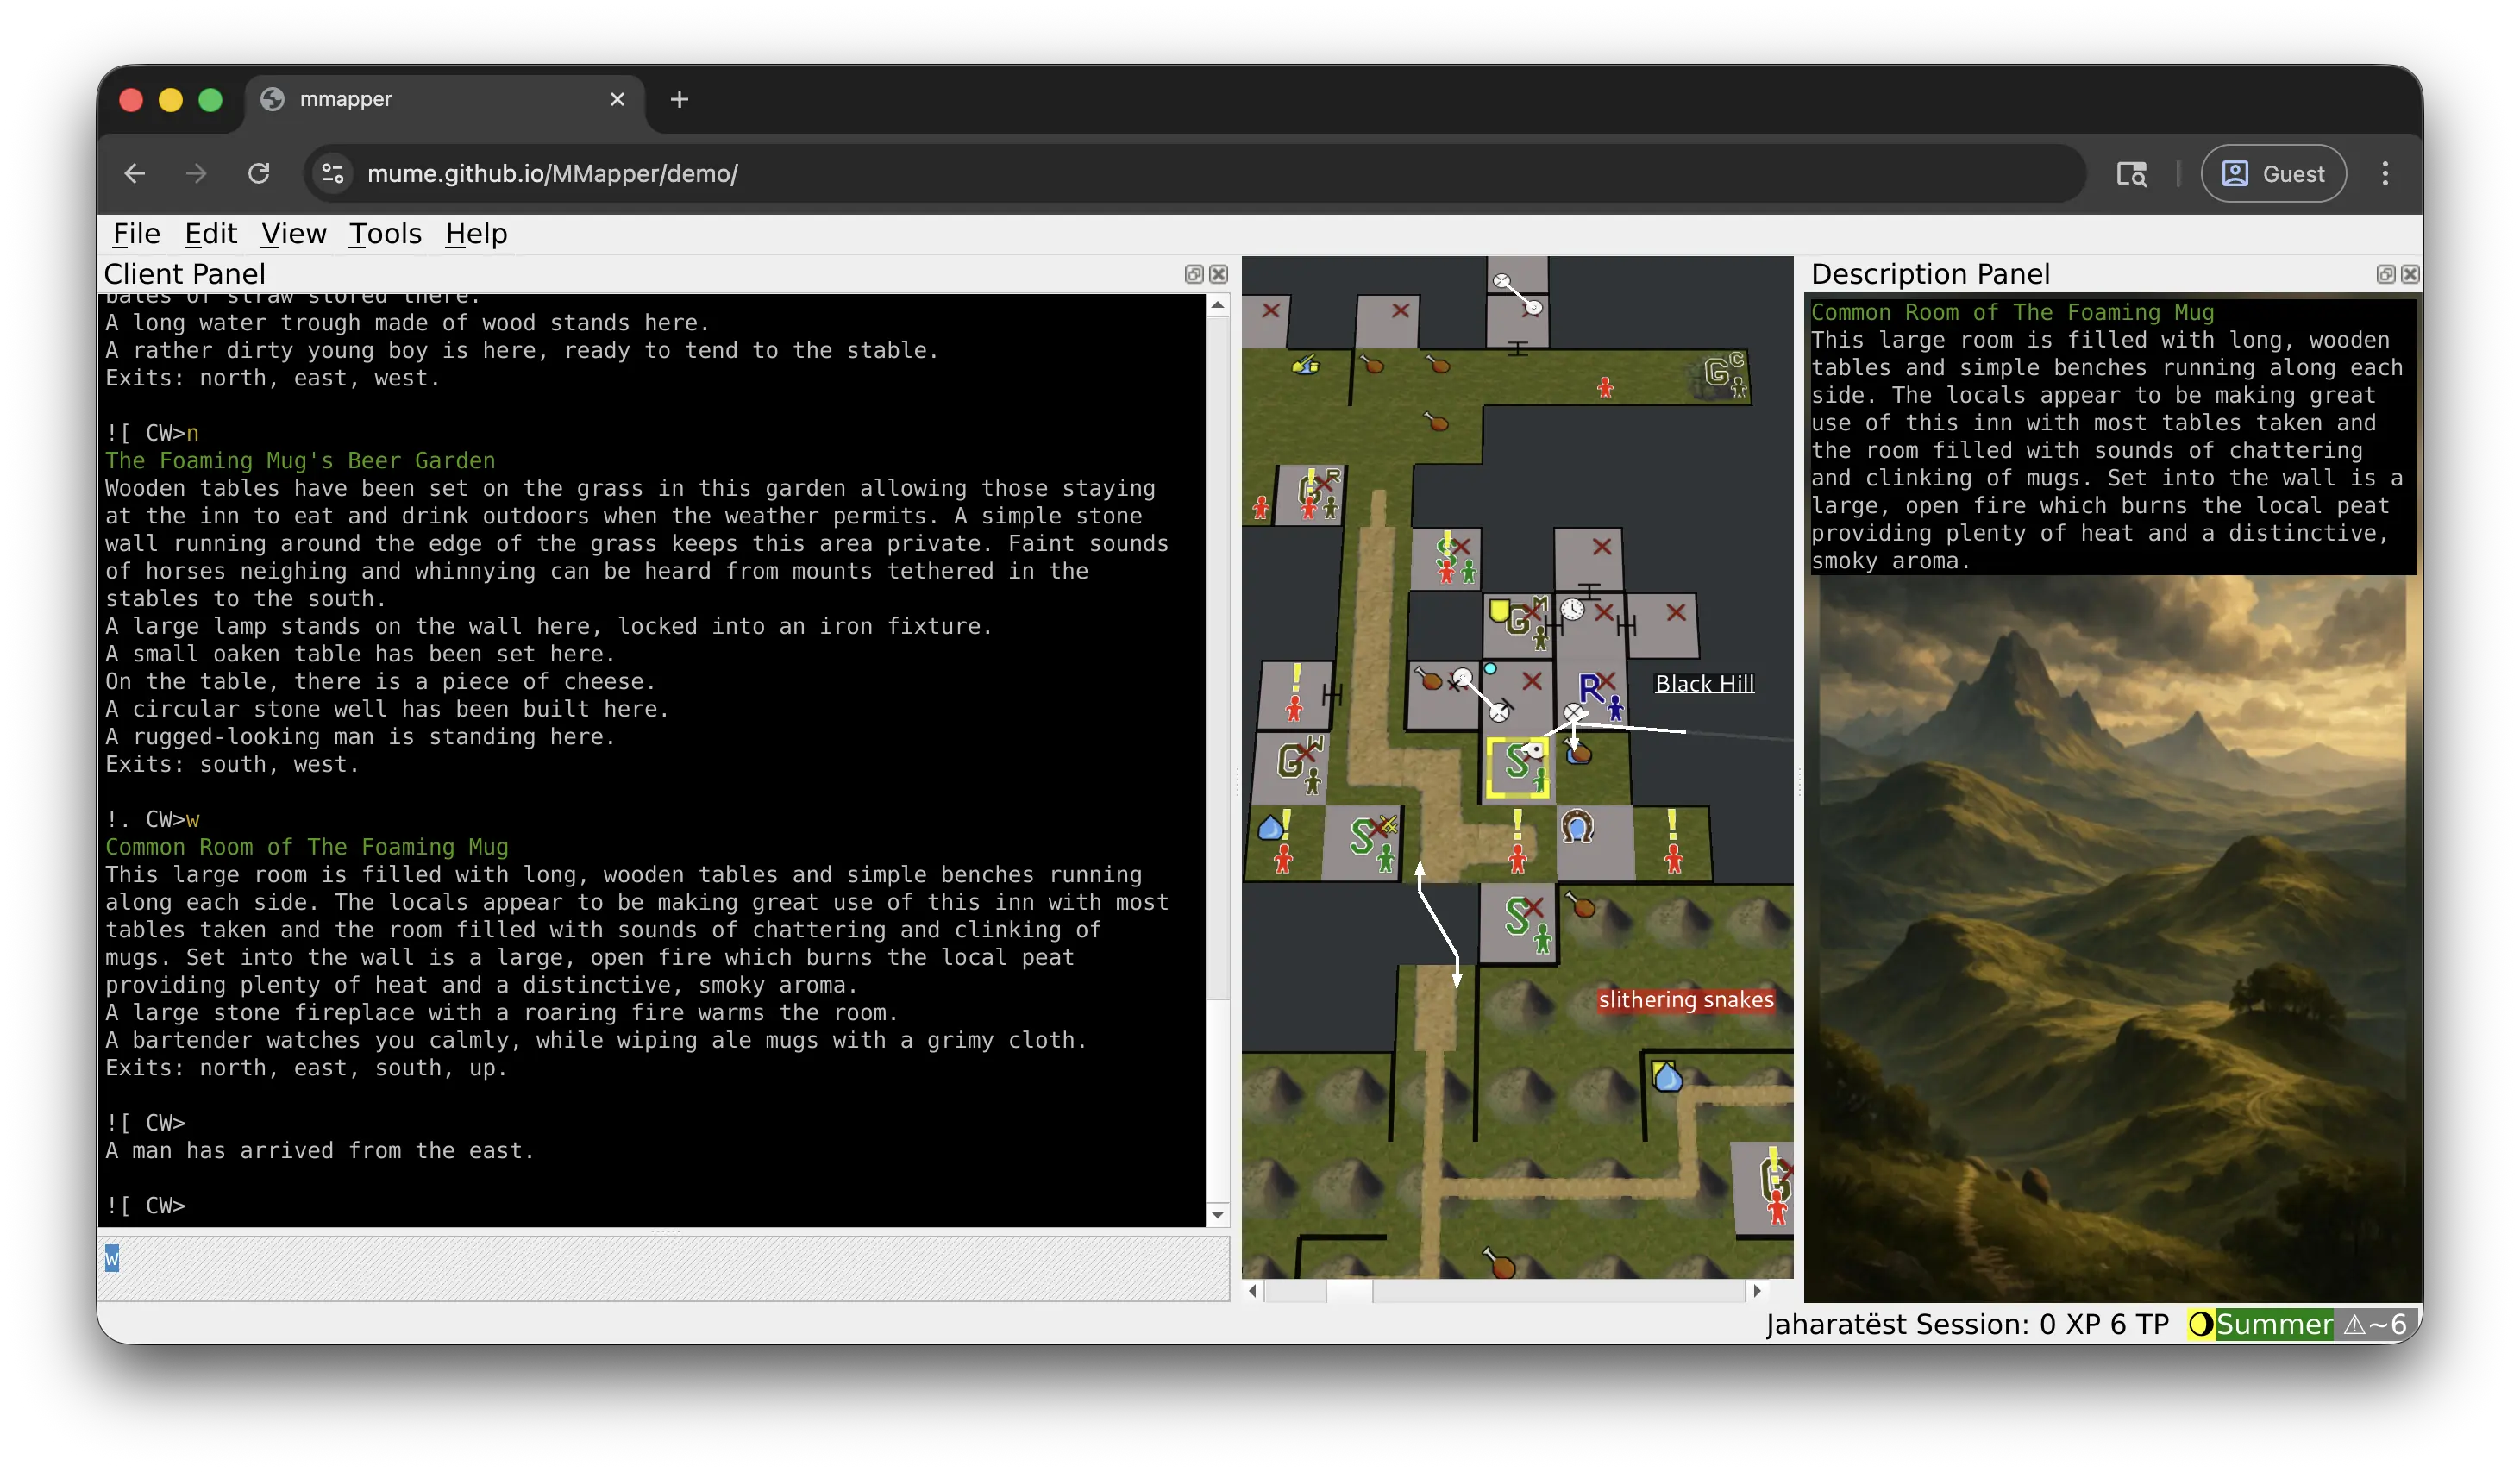The width and height of the screenshot is (2520, 1472).
Task: Open the Tools menu
Action: coord(385,234)
